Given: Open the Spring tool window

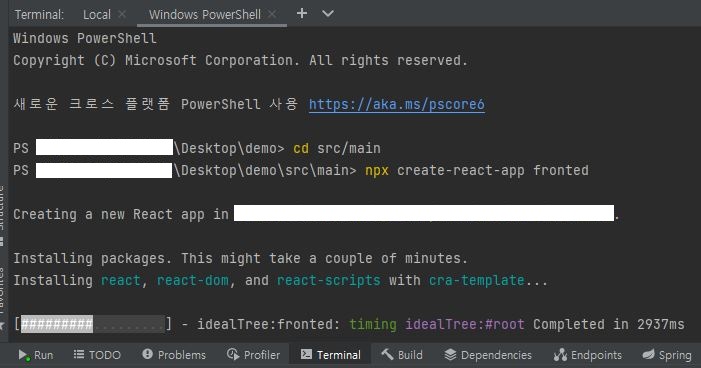Looking at the screenshot, I should click(667, 355).
